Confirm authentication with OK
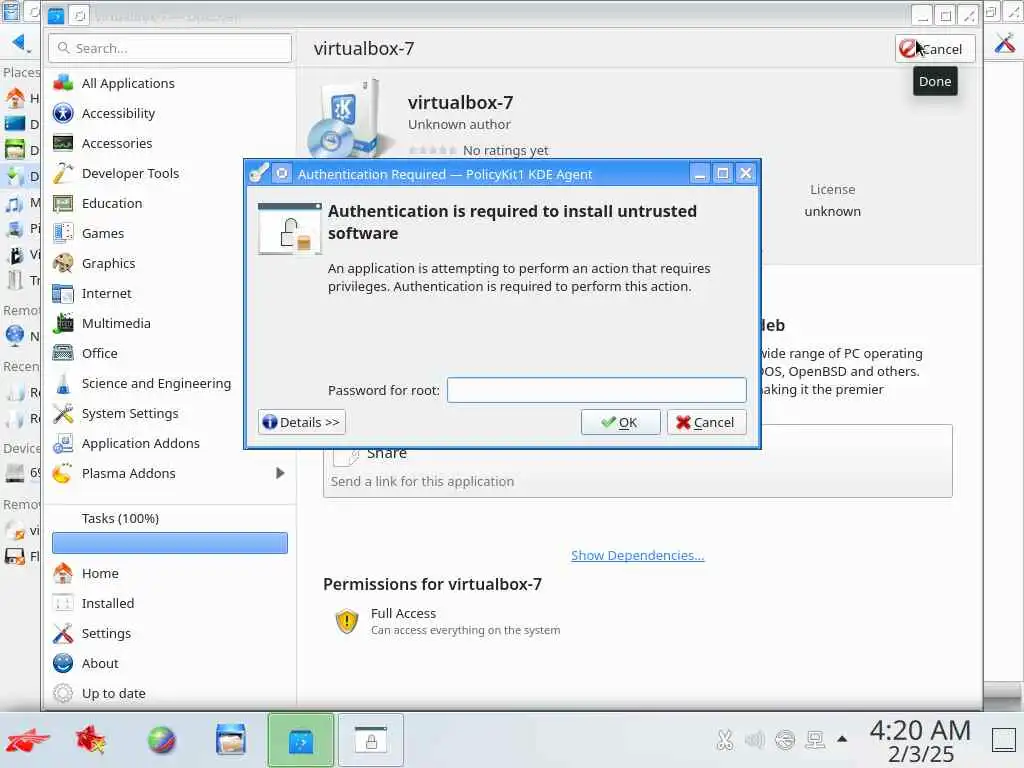The image size is (1024, 768). pos(620,423)
